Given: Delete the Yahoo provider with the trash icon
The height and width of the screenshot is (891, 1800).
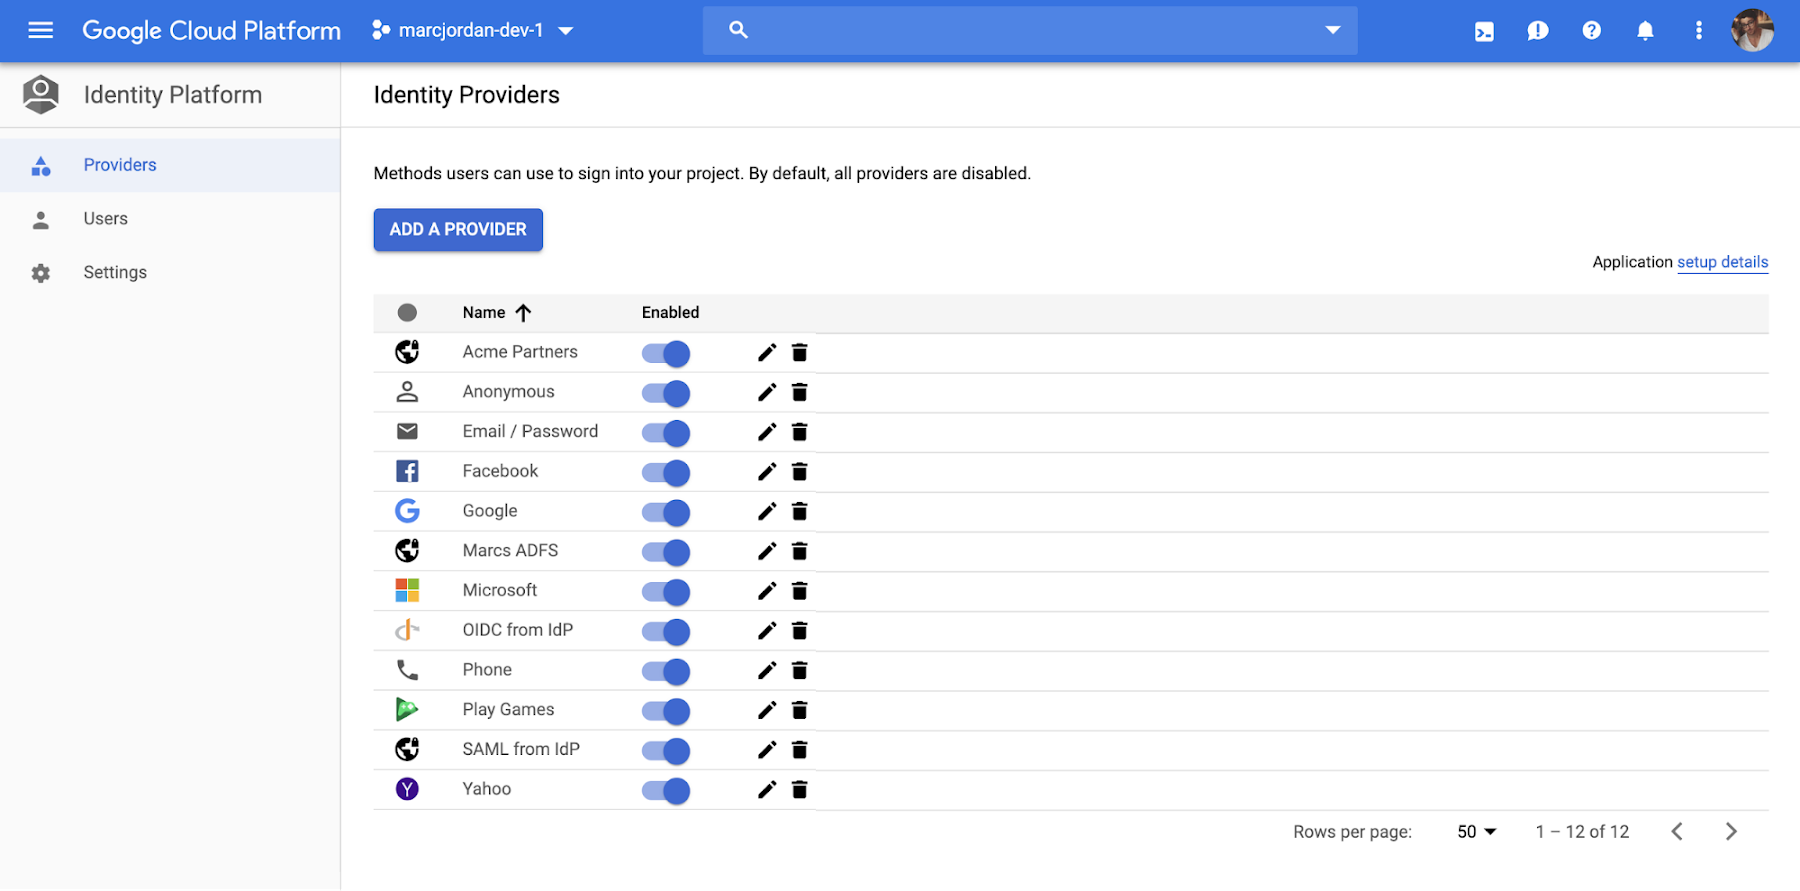Looking at the screenshot, I should (799, 789).
